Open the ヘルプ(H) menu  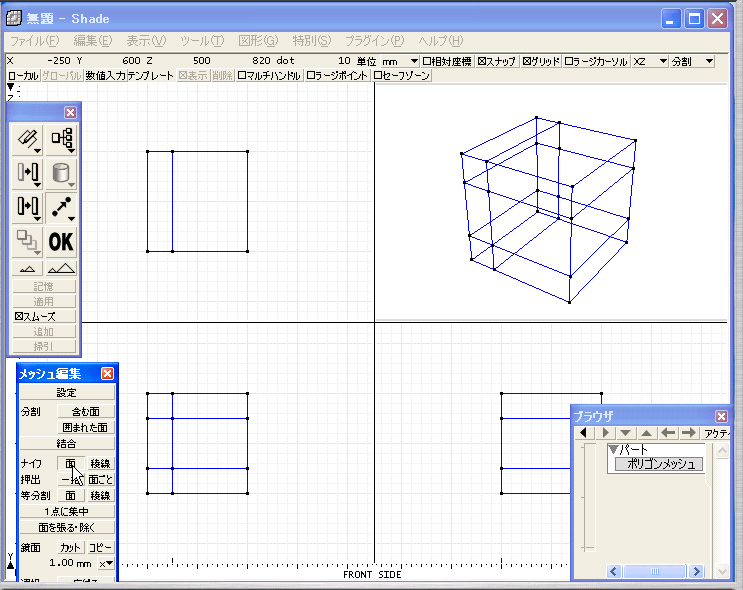tap(441, 41)
